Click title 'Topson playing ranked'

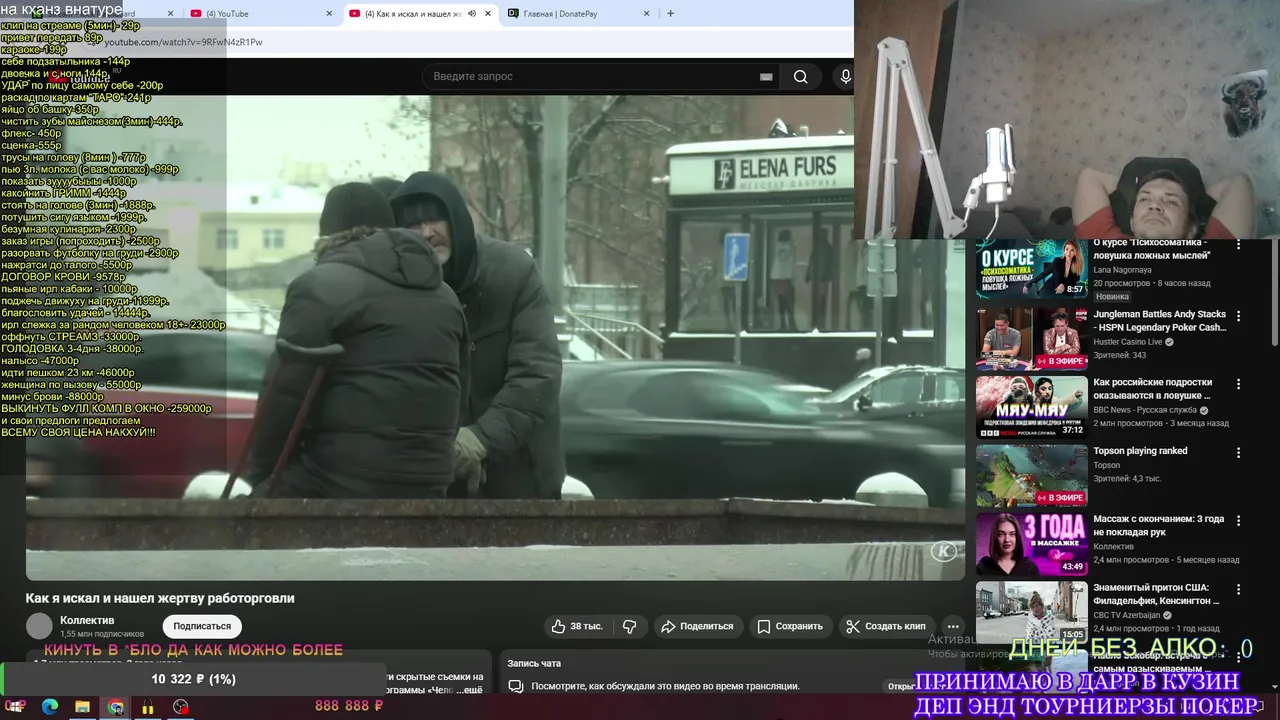point(1140,451)
